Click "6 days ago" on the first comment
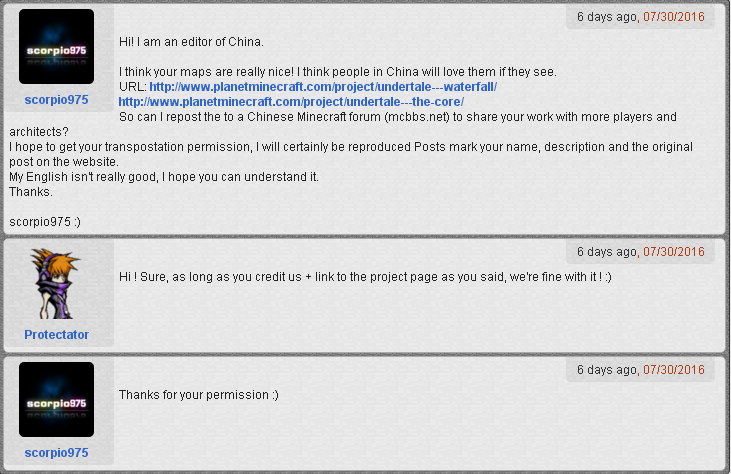The width and height of the screenshot is (731, 474). click(x=607, y=17)
